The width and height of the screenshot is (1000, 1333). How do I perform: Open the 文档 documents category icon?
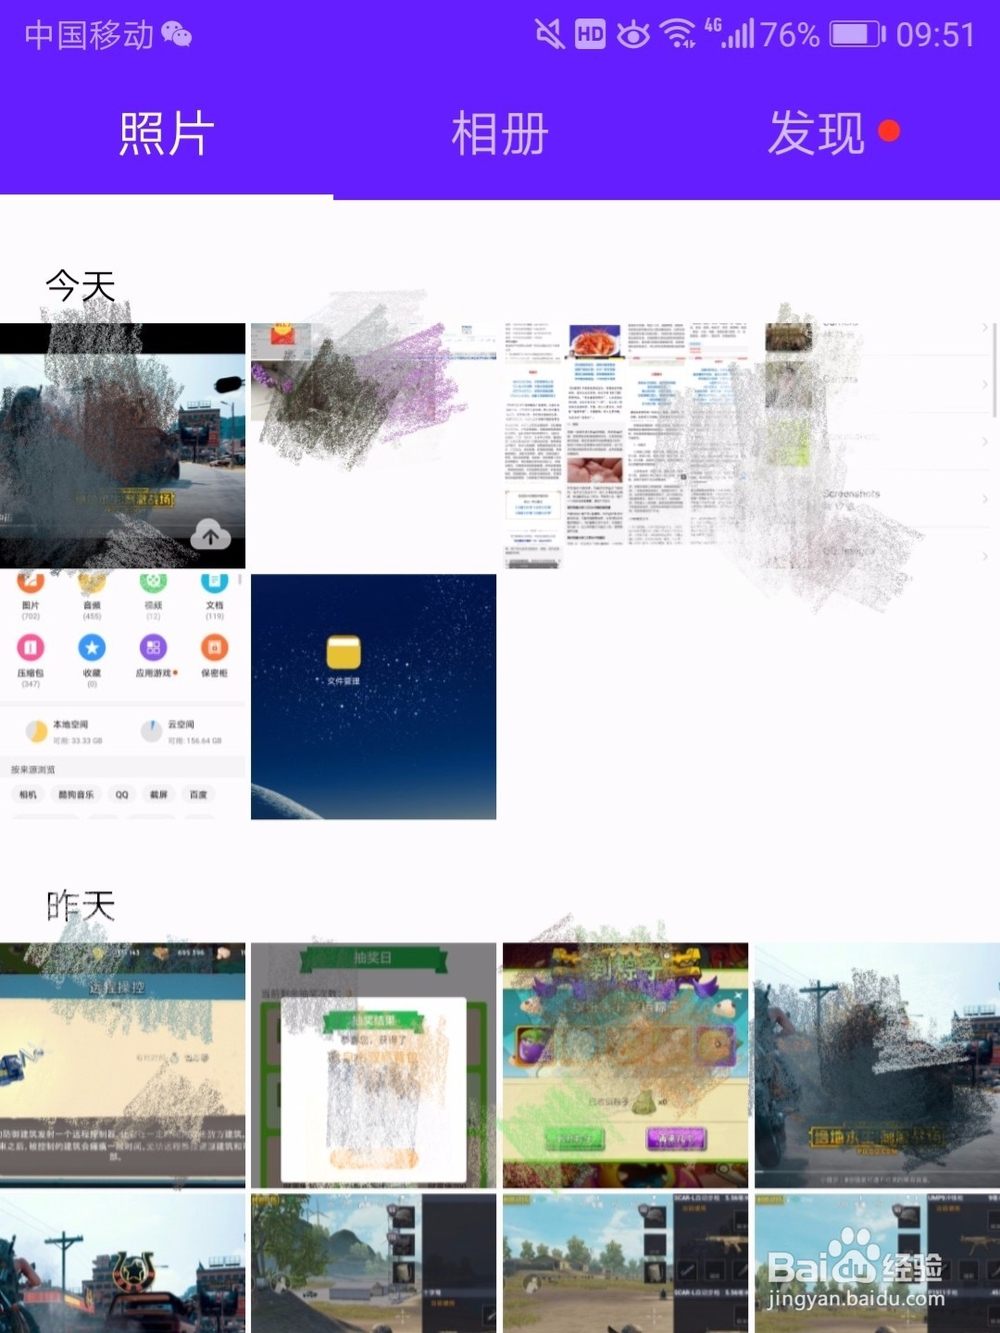tap(214, 583)
